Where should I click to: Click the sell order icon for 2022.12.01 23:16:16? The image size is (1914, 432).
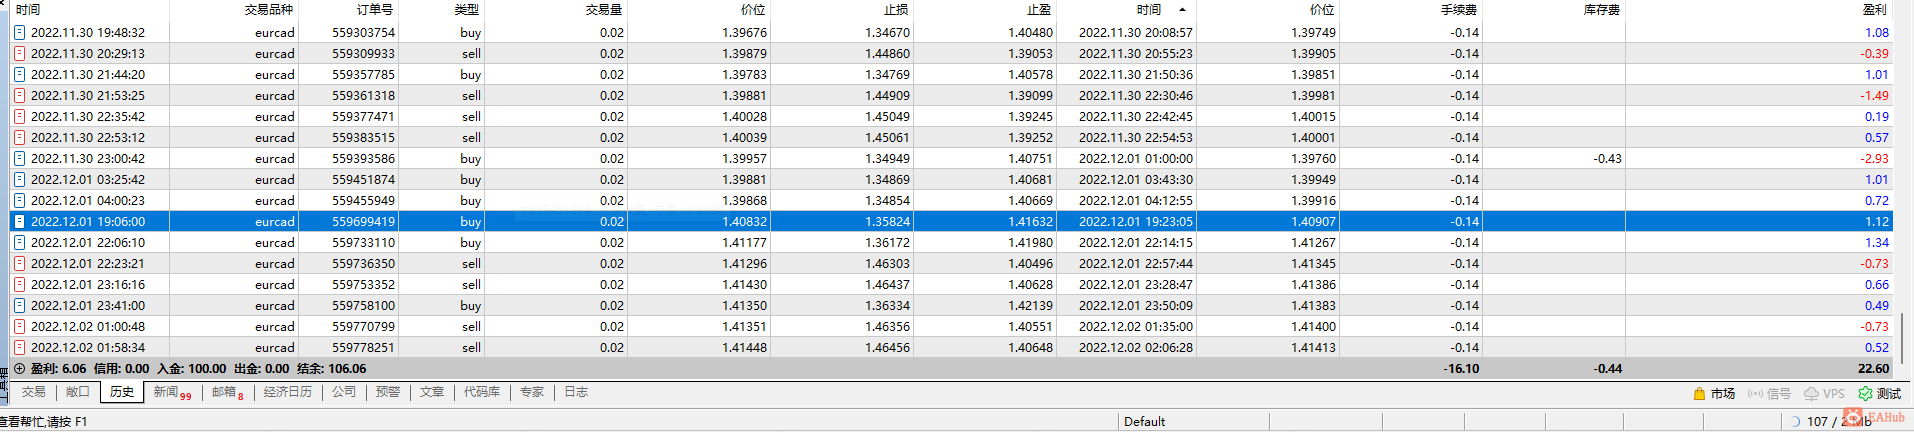coord(19,284)
